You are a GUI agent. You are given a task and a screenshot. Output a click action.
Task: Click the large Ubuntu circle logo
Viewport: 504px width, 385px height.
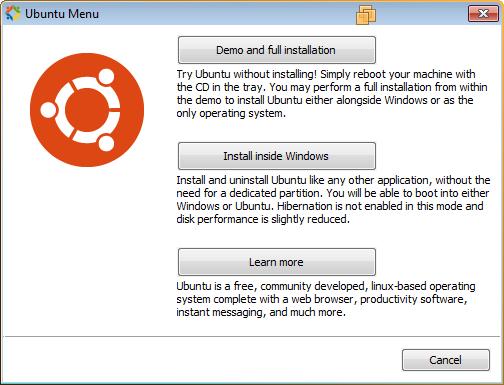point(87,110)
